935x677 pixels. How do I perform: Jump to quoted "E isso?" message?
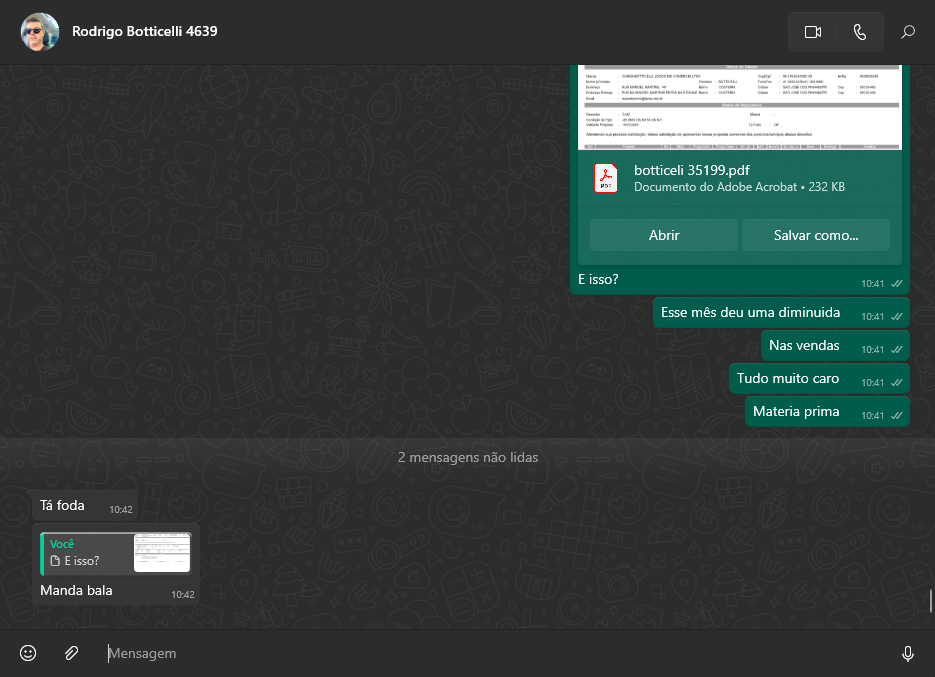[x=85, y=553]
